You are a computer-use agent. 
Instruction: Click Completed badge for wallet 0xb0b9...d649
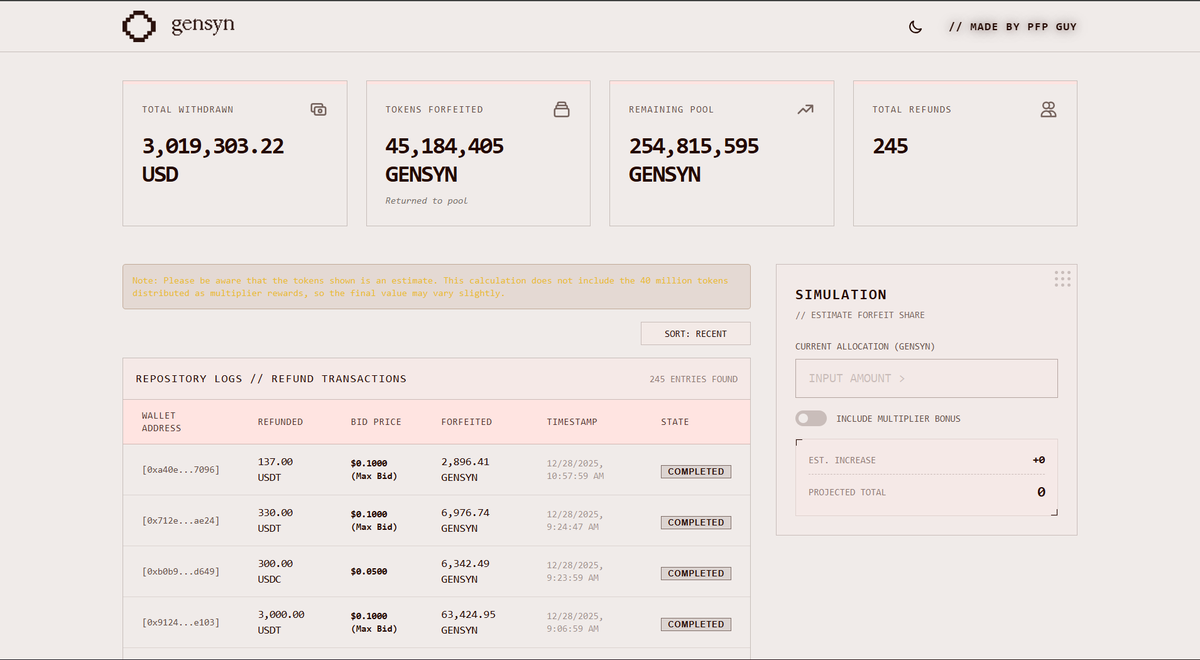pos(696,573)
